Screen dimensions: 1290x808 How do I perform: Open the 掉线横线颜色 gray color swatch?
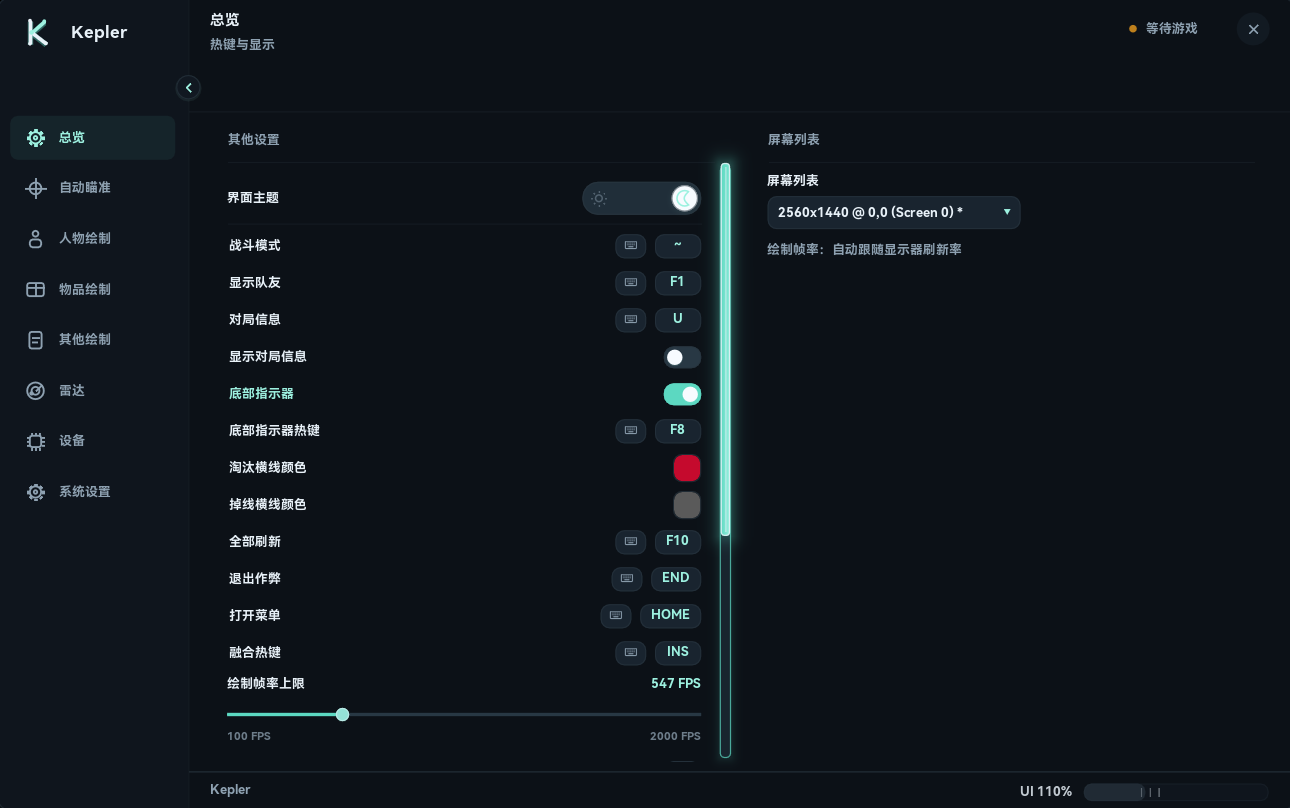pyautogui.click(x=687, y=505)
